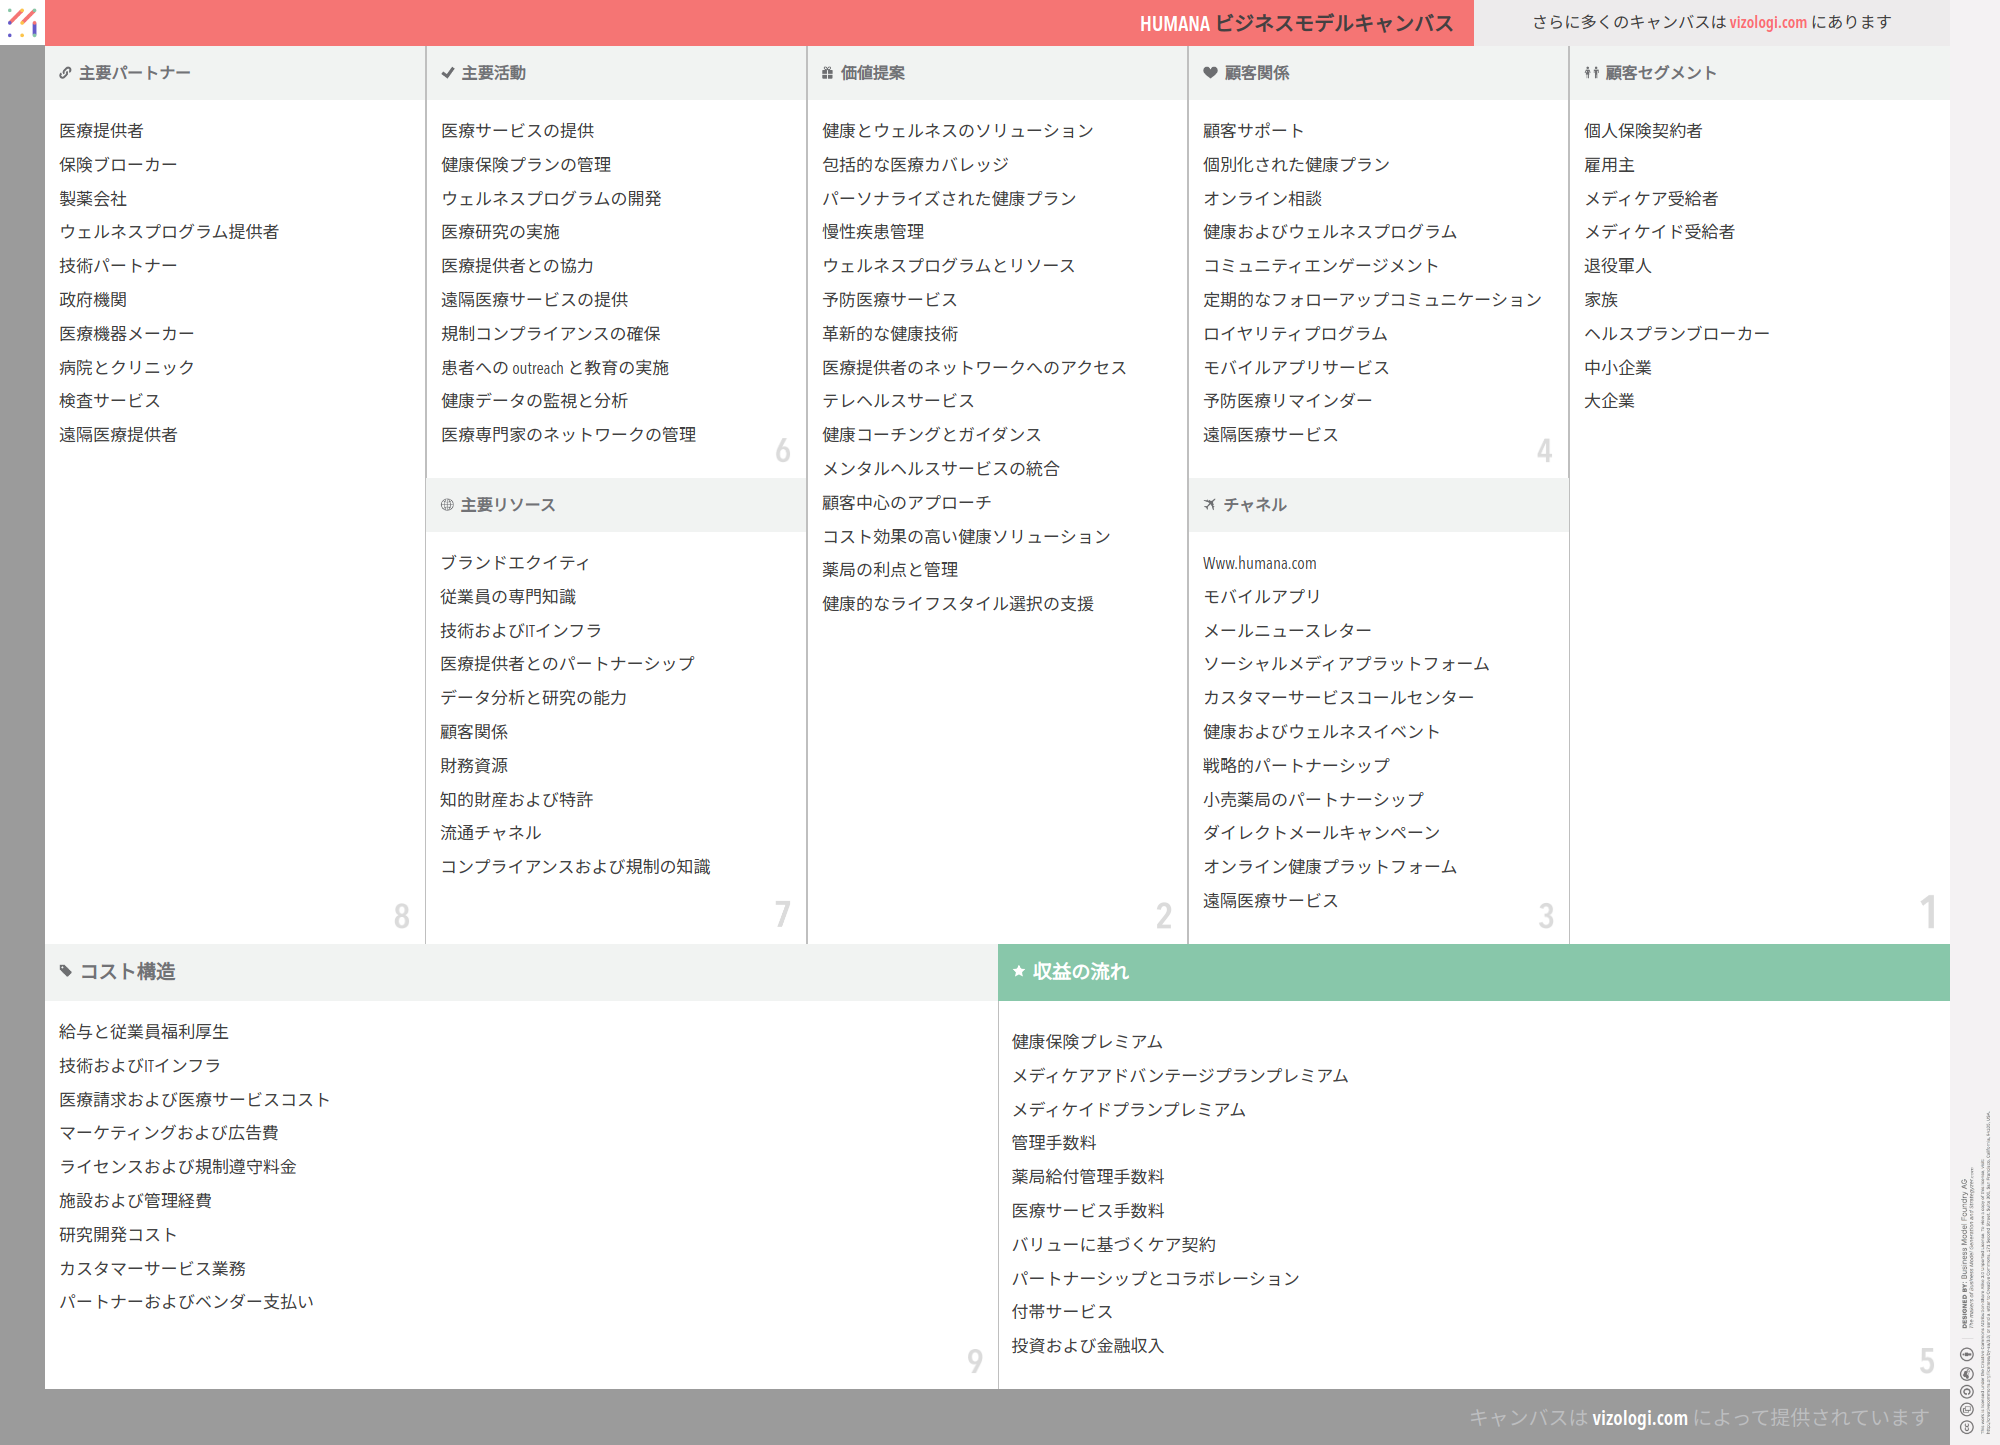Click the HUMANA ビジネスモデルキャンバス title bar
This screenshot has width=2000, height=1445.
[1296, 23]
